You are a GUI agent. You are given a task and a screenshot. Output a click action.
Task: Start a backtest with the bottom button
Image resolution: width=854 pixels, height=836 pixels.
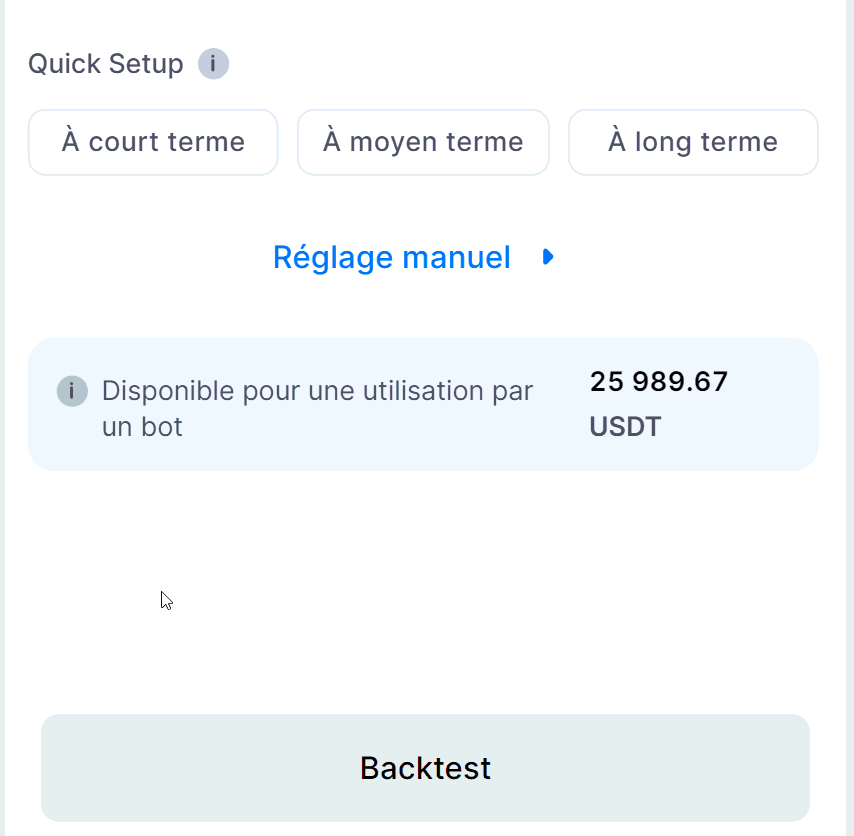pos(425,768)
